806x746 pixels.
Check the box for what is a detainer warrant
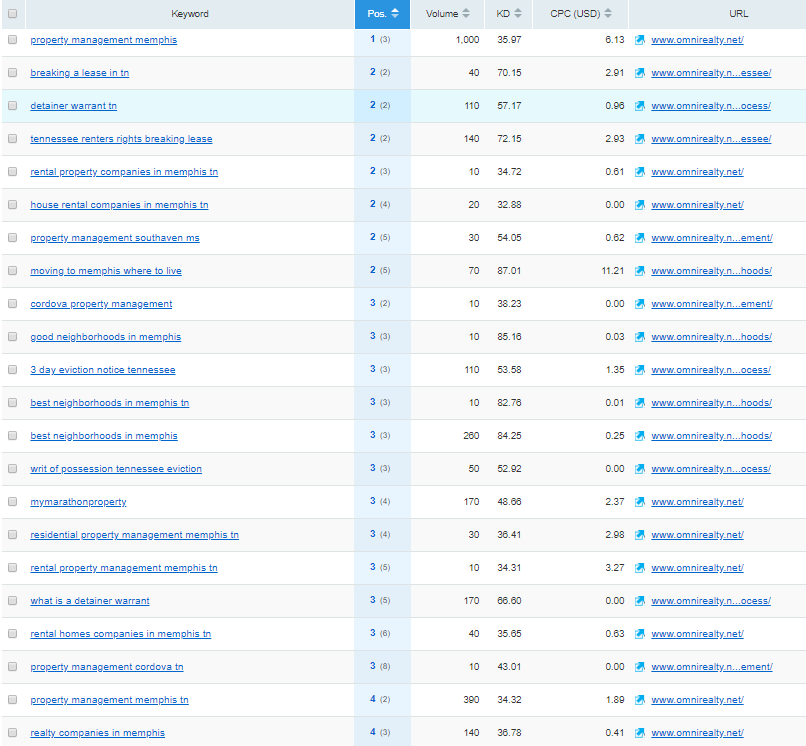click(x=12, y=601)
